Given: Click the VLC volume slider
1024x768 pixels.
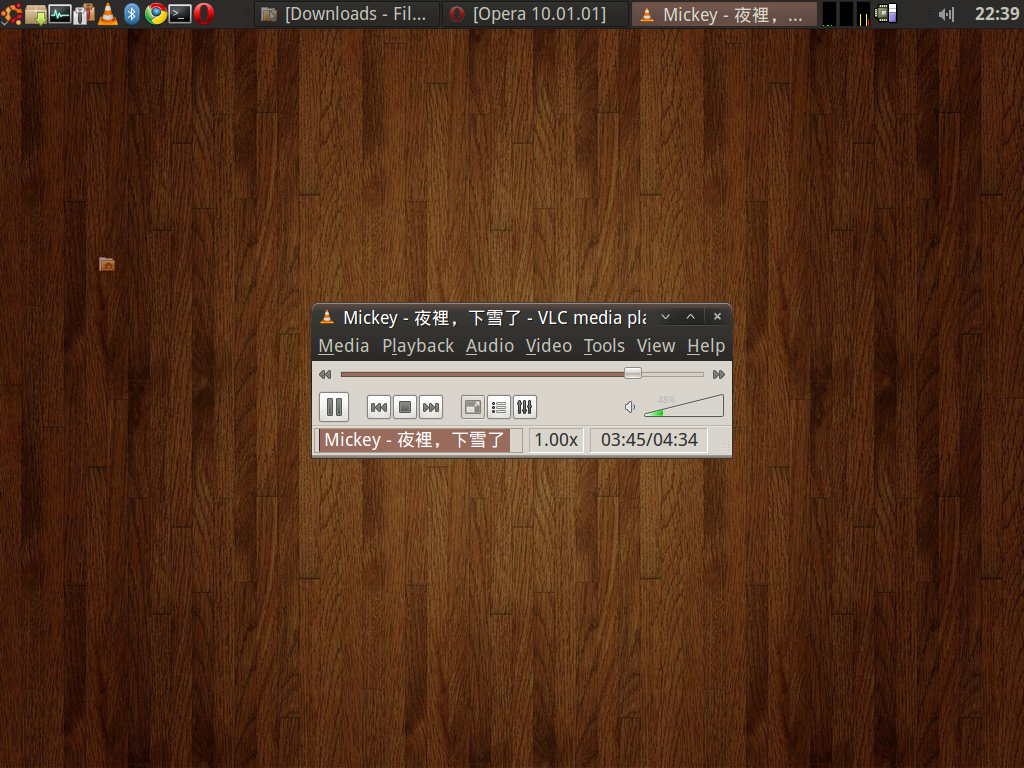Looking at the screenshot, I should click(x=684, y=406).
